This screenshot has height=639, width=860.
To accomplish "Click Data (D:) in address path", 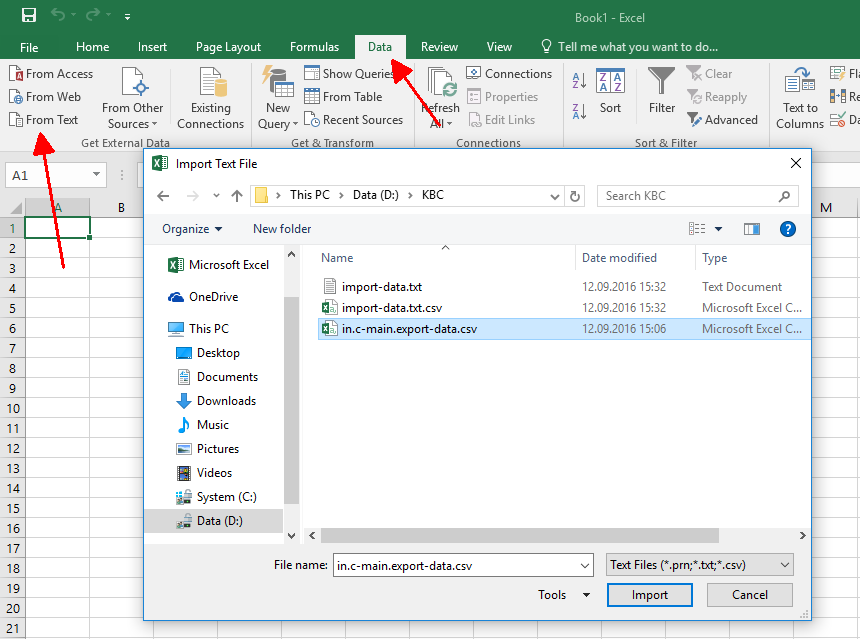I will [x=376, y=195].
